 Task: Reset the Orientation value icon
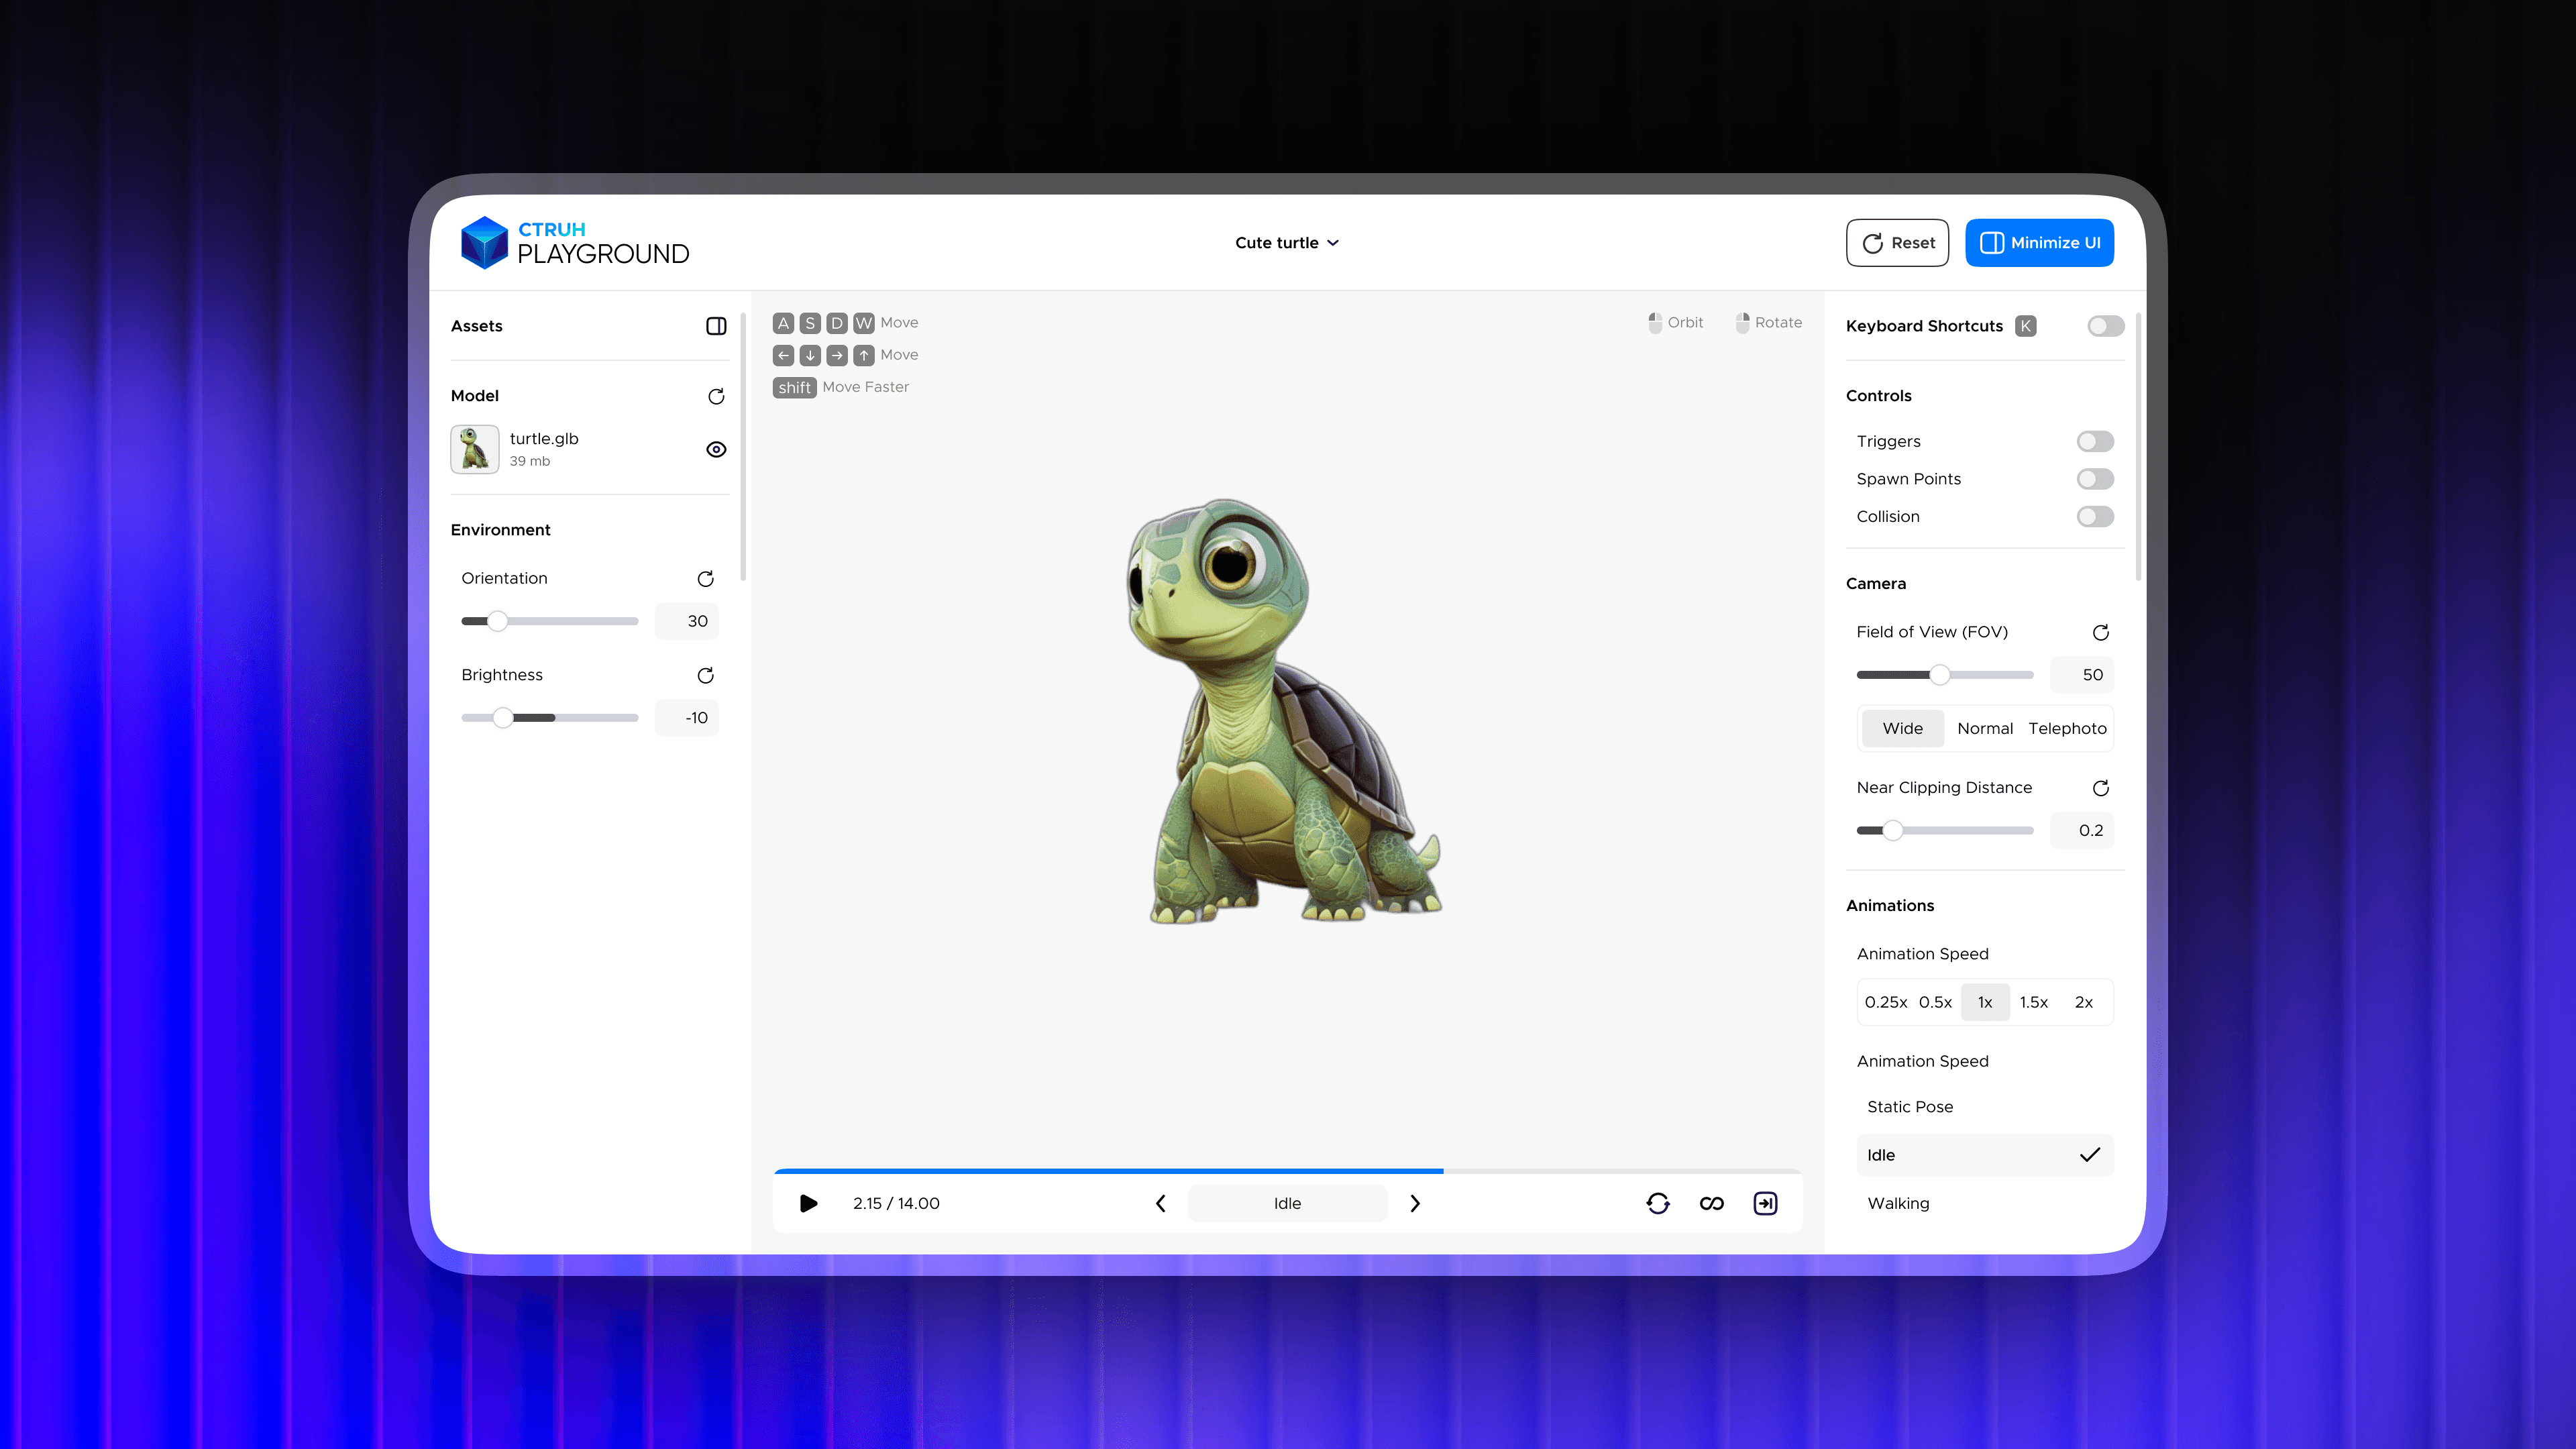tap(705, 579)
